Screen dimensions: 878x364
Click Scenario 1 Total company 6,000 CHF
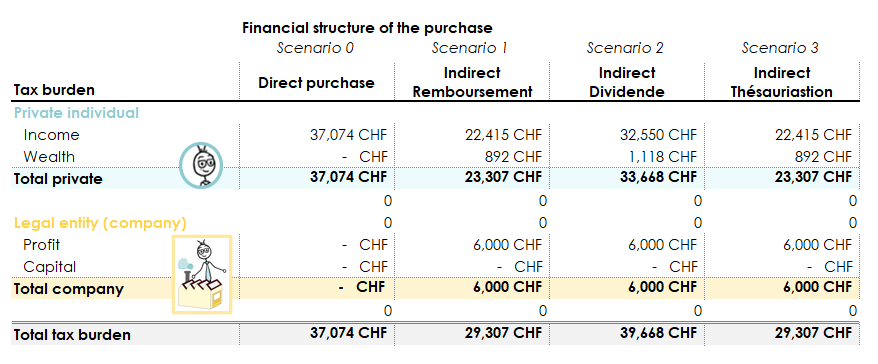508,287
